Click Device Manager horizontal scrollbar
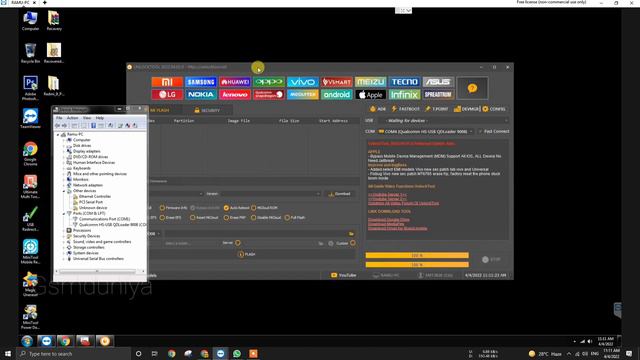The height and width of the screenshot is (360, 640). [99, 271]
